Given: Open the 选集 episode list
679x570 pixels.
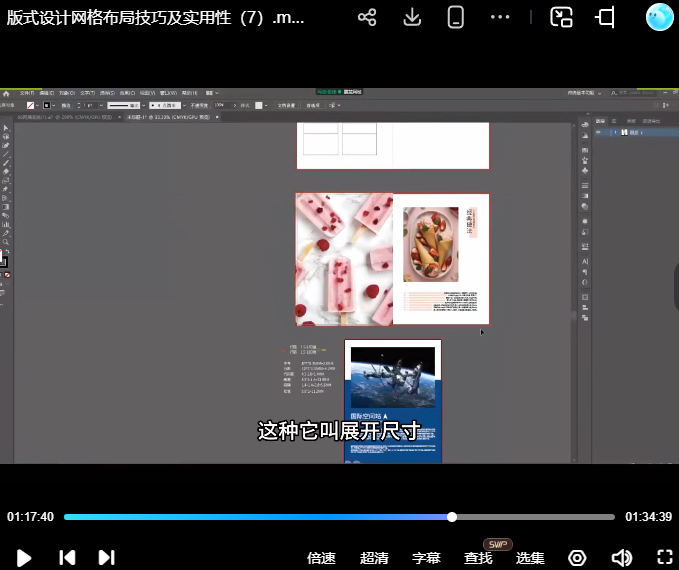Looking at the screenshot, I should [530, 558].
